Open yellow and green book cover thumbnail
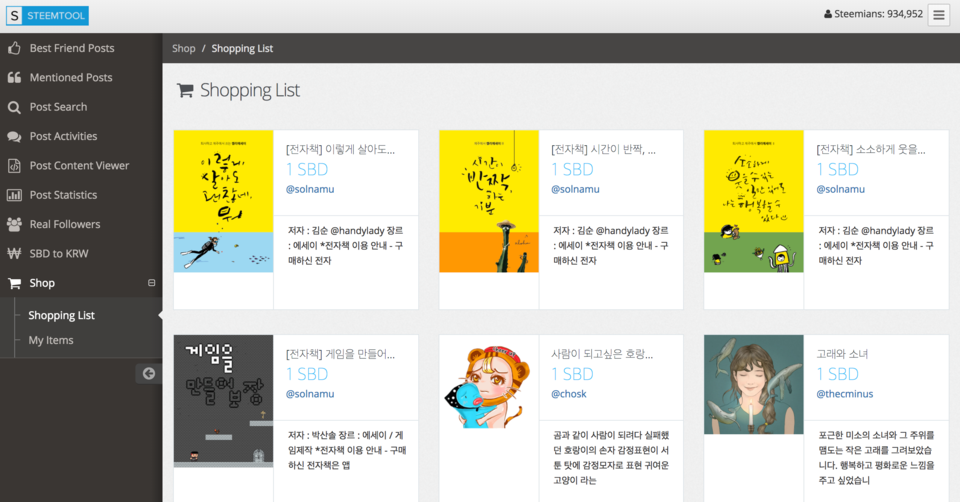 (754, 201)
